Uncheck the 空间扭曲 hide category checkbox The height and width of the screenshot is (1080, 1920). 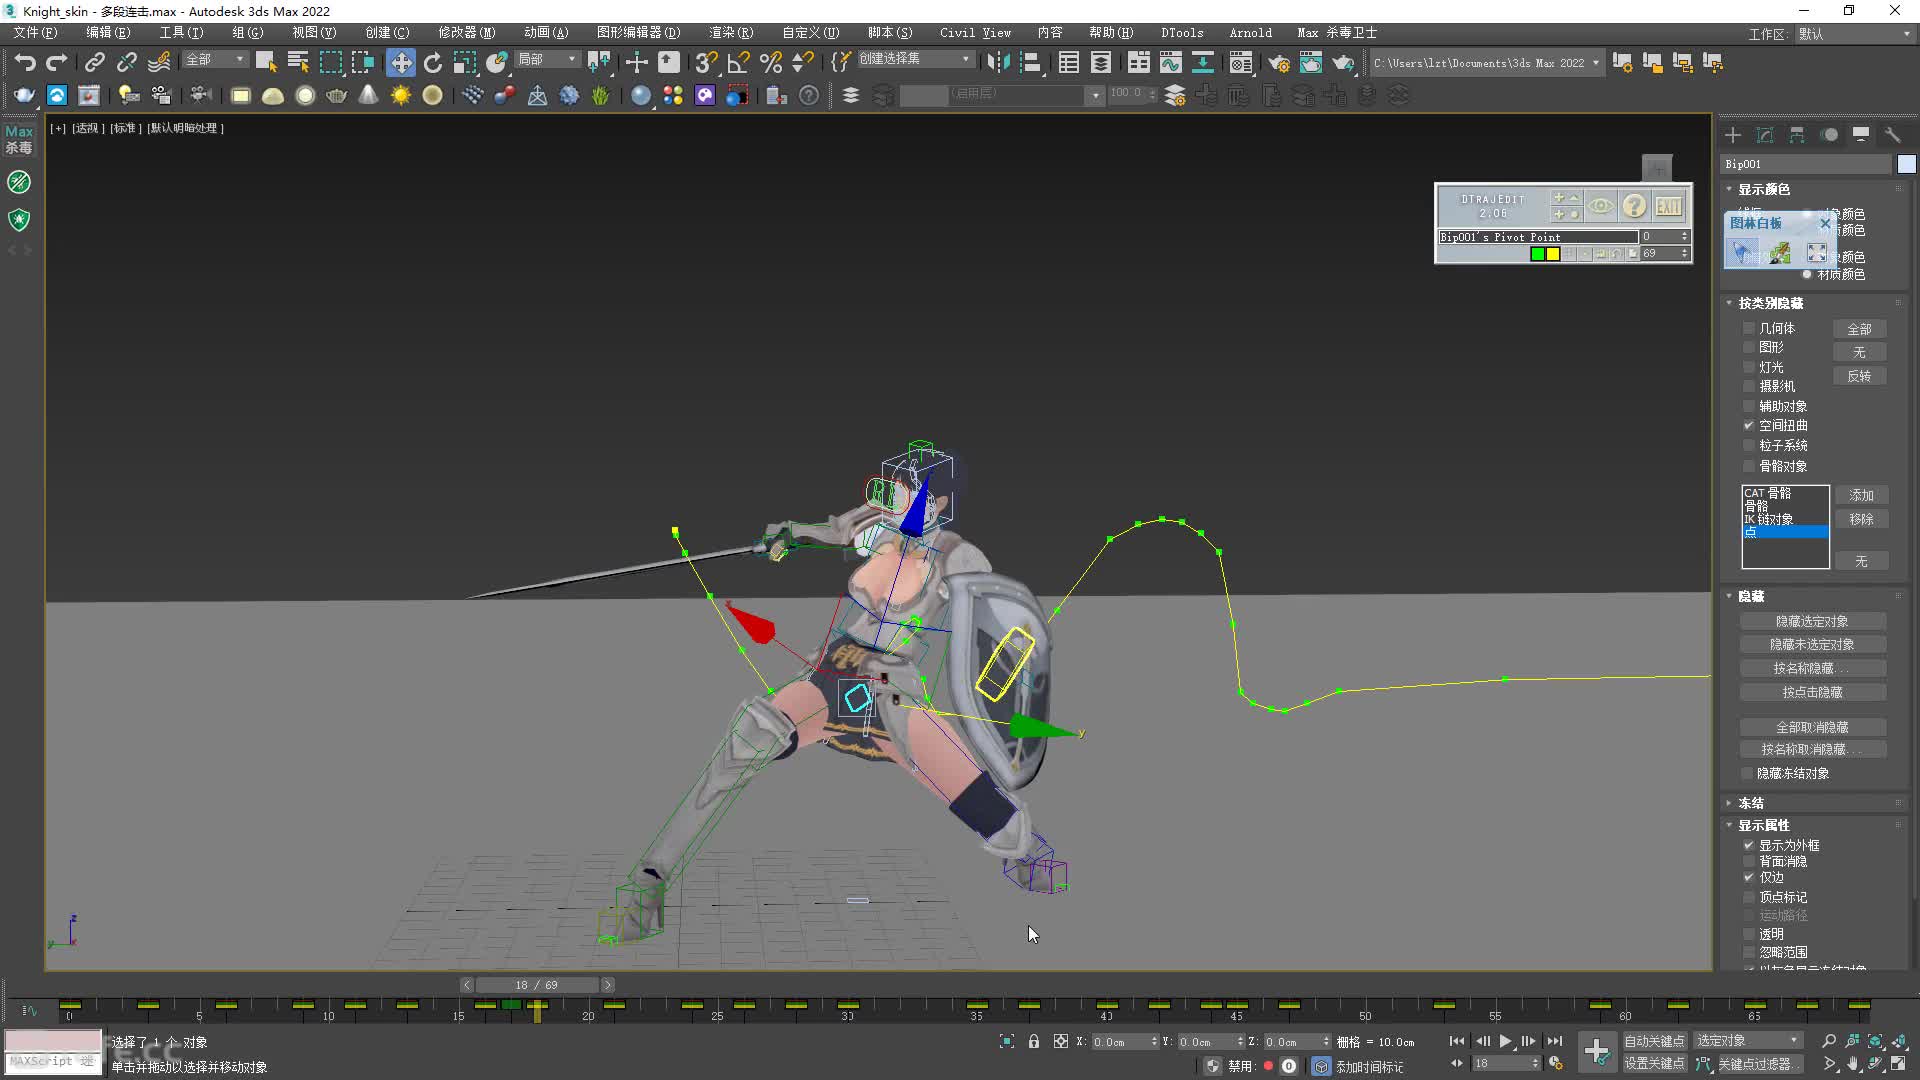click(x=1749, y=425)
